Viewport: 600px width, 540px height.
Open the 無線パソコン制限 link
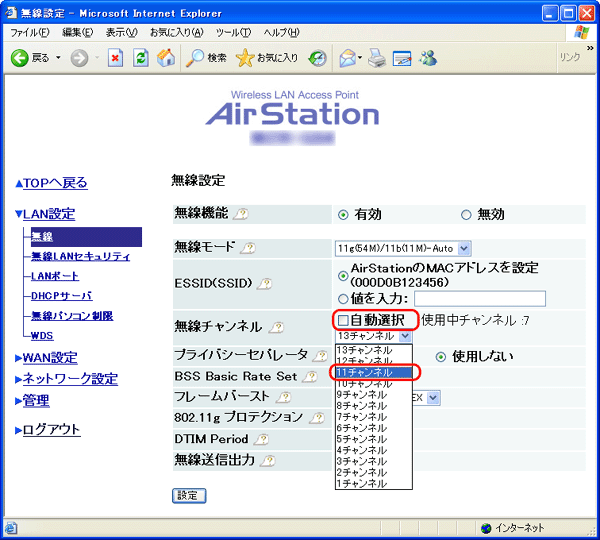[72, 316]
